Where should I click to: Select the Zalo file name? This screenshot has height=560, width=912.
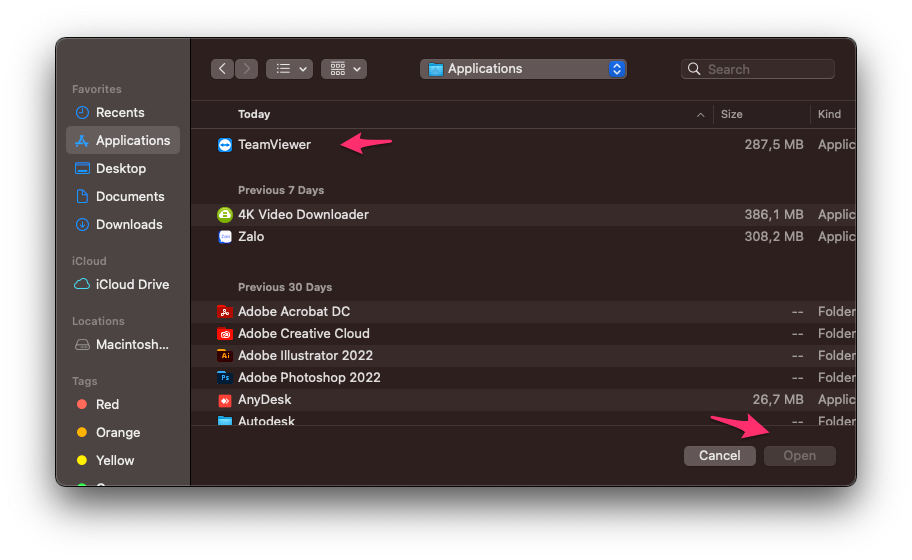(251, 236)
